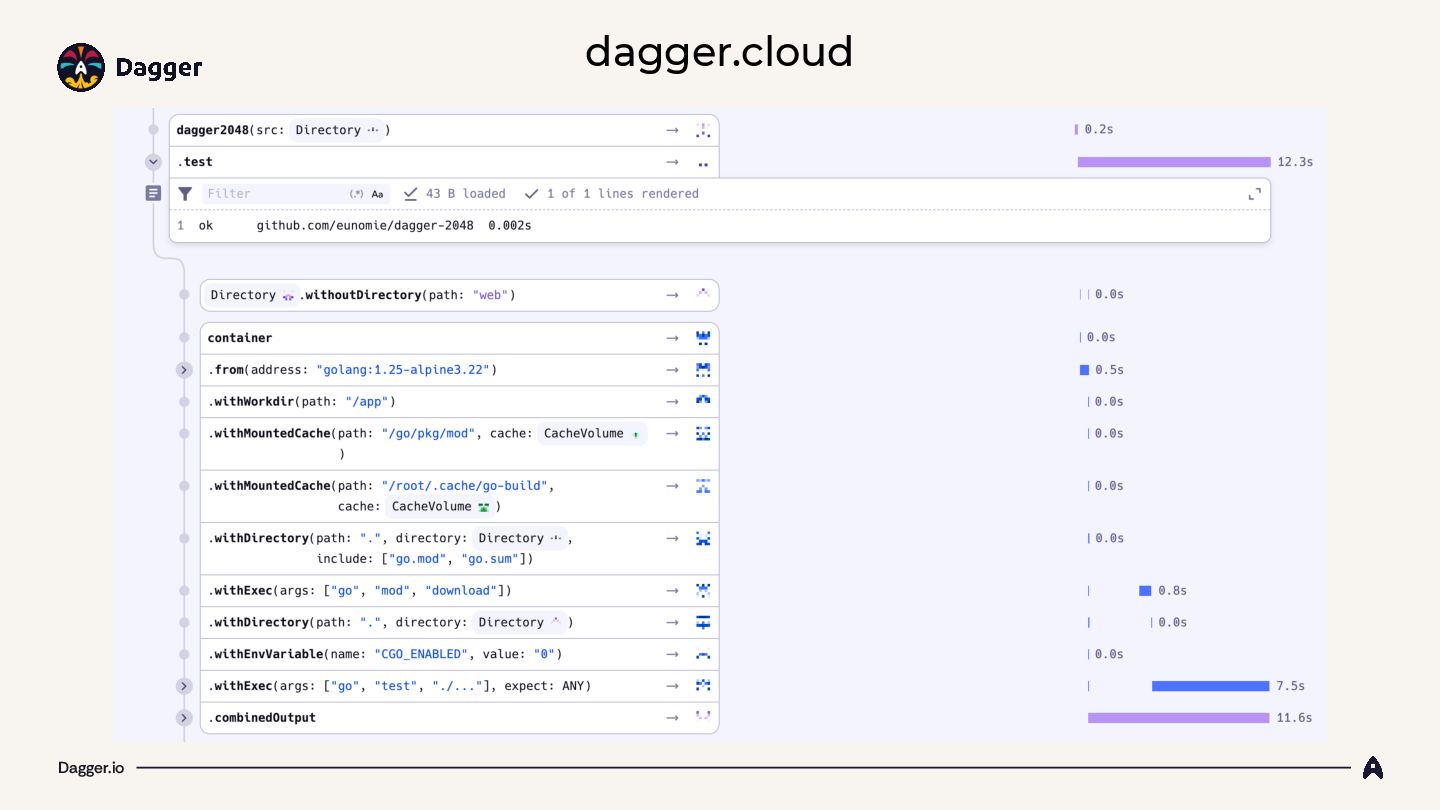Open CacheVolume chip for /go/pkg/mod

pyautogui.click(x=593, y=434)
